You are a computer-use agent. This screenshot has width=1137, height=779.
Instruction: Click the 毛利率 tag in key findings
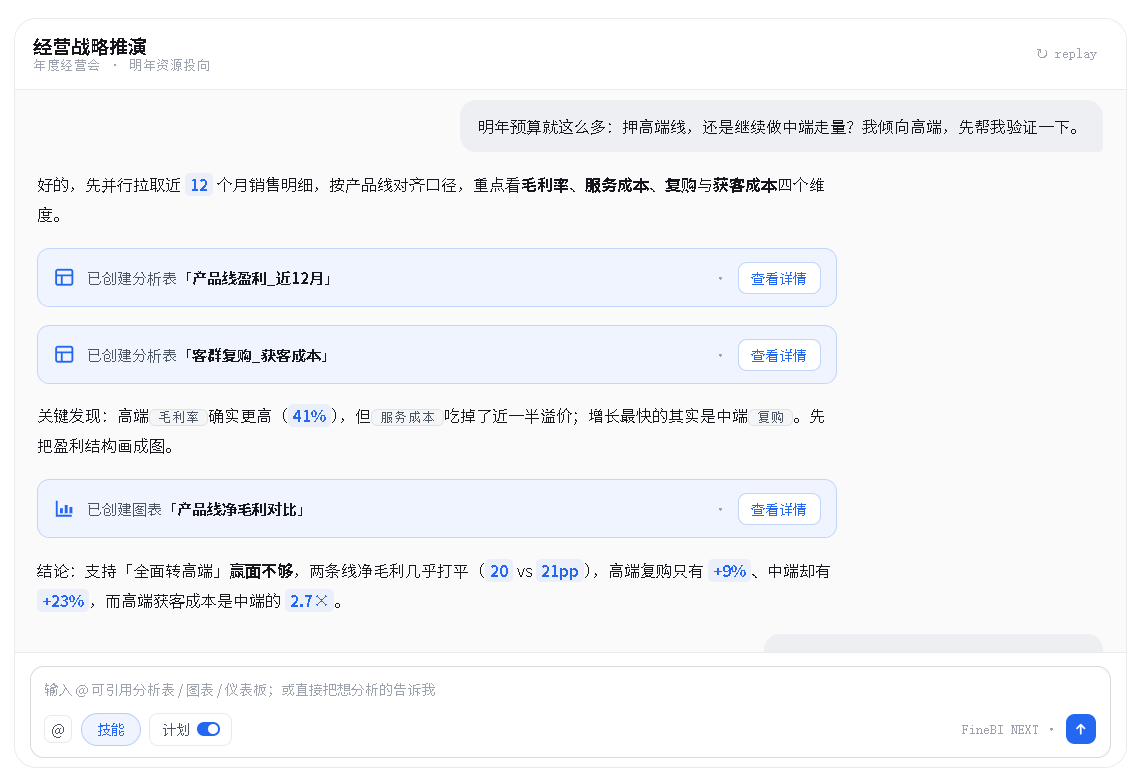click(x=178, y=417)
